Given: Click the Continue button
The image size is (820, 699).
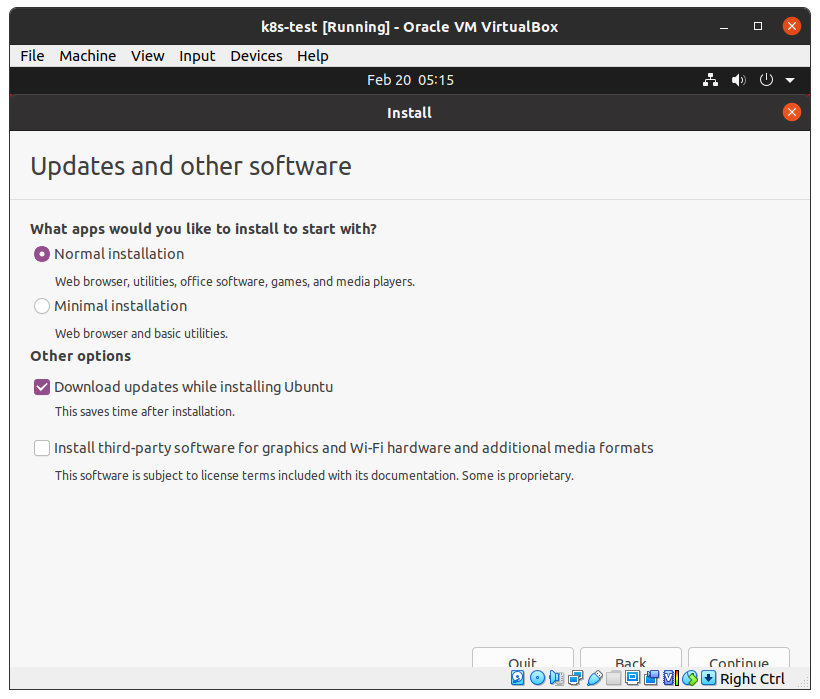Looking at the screenshot, I should coord(738,659).
